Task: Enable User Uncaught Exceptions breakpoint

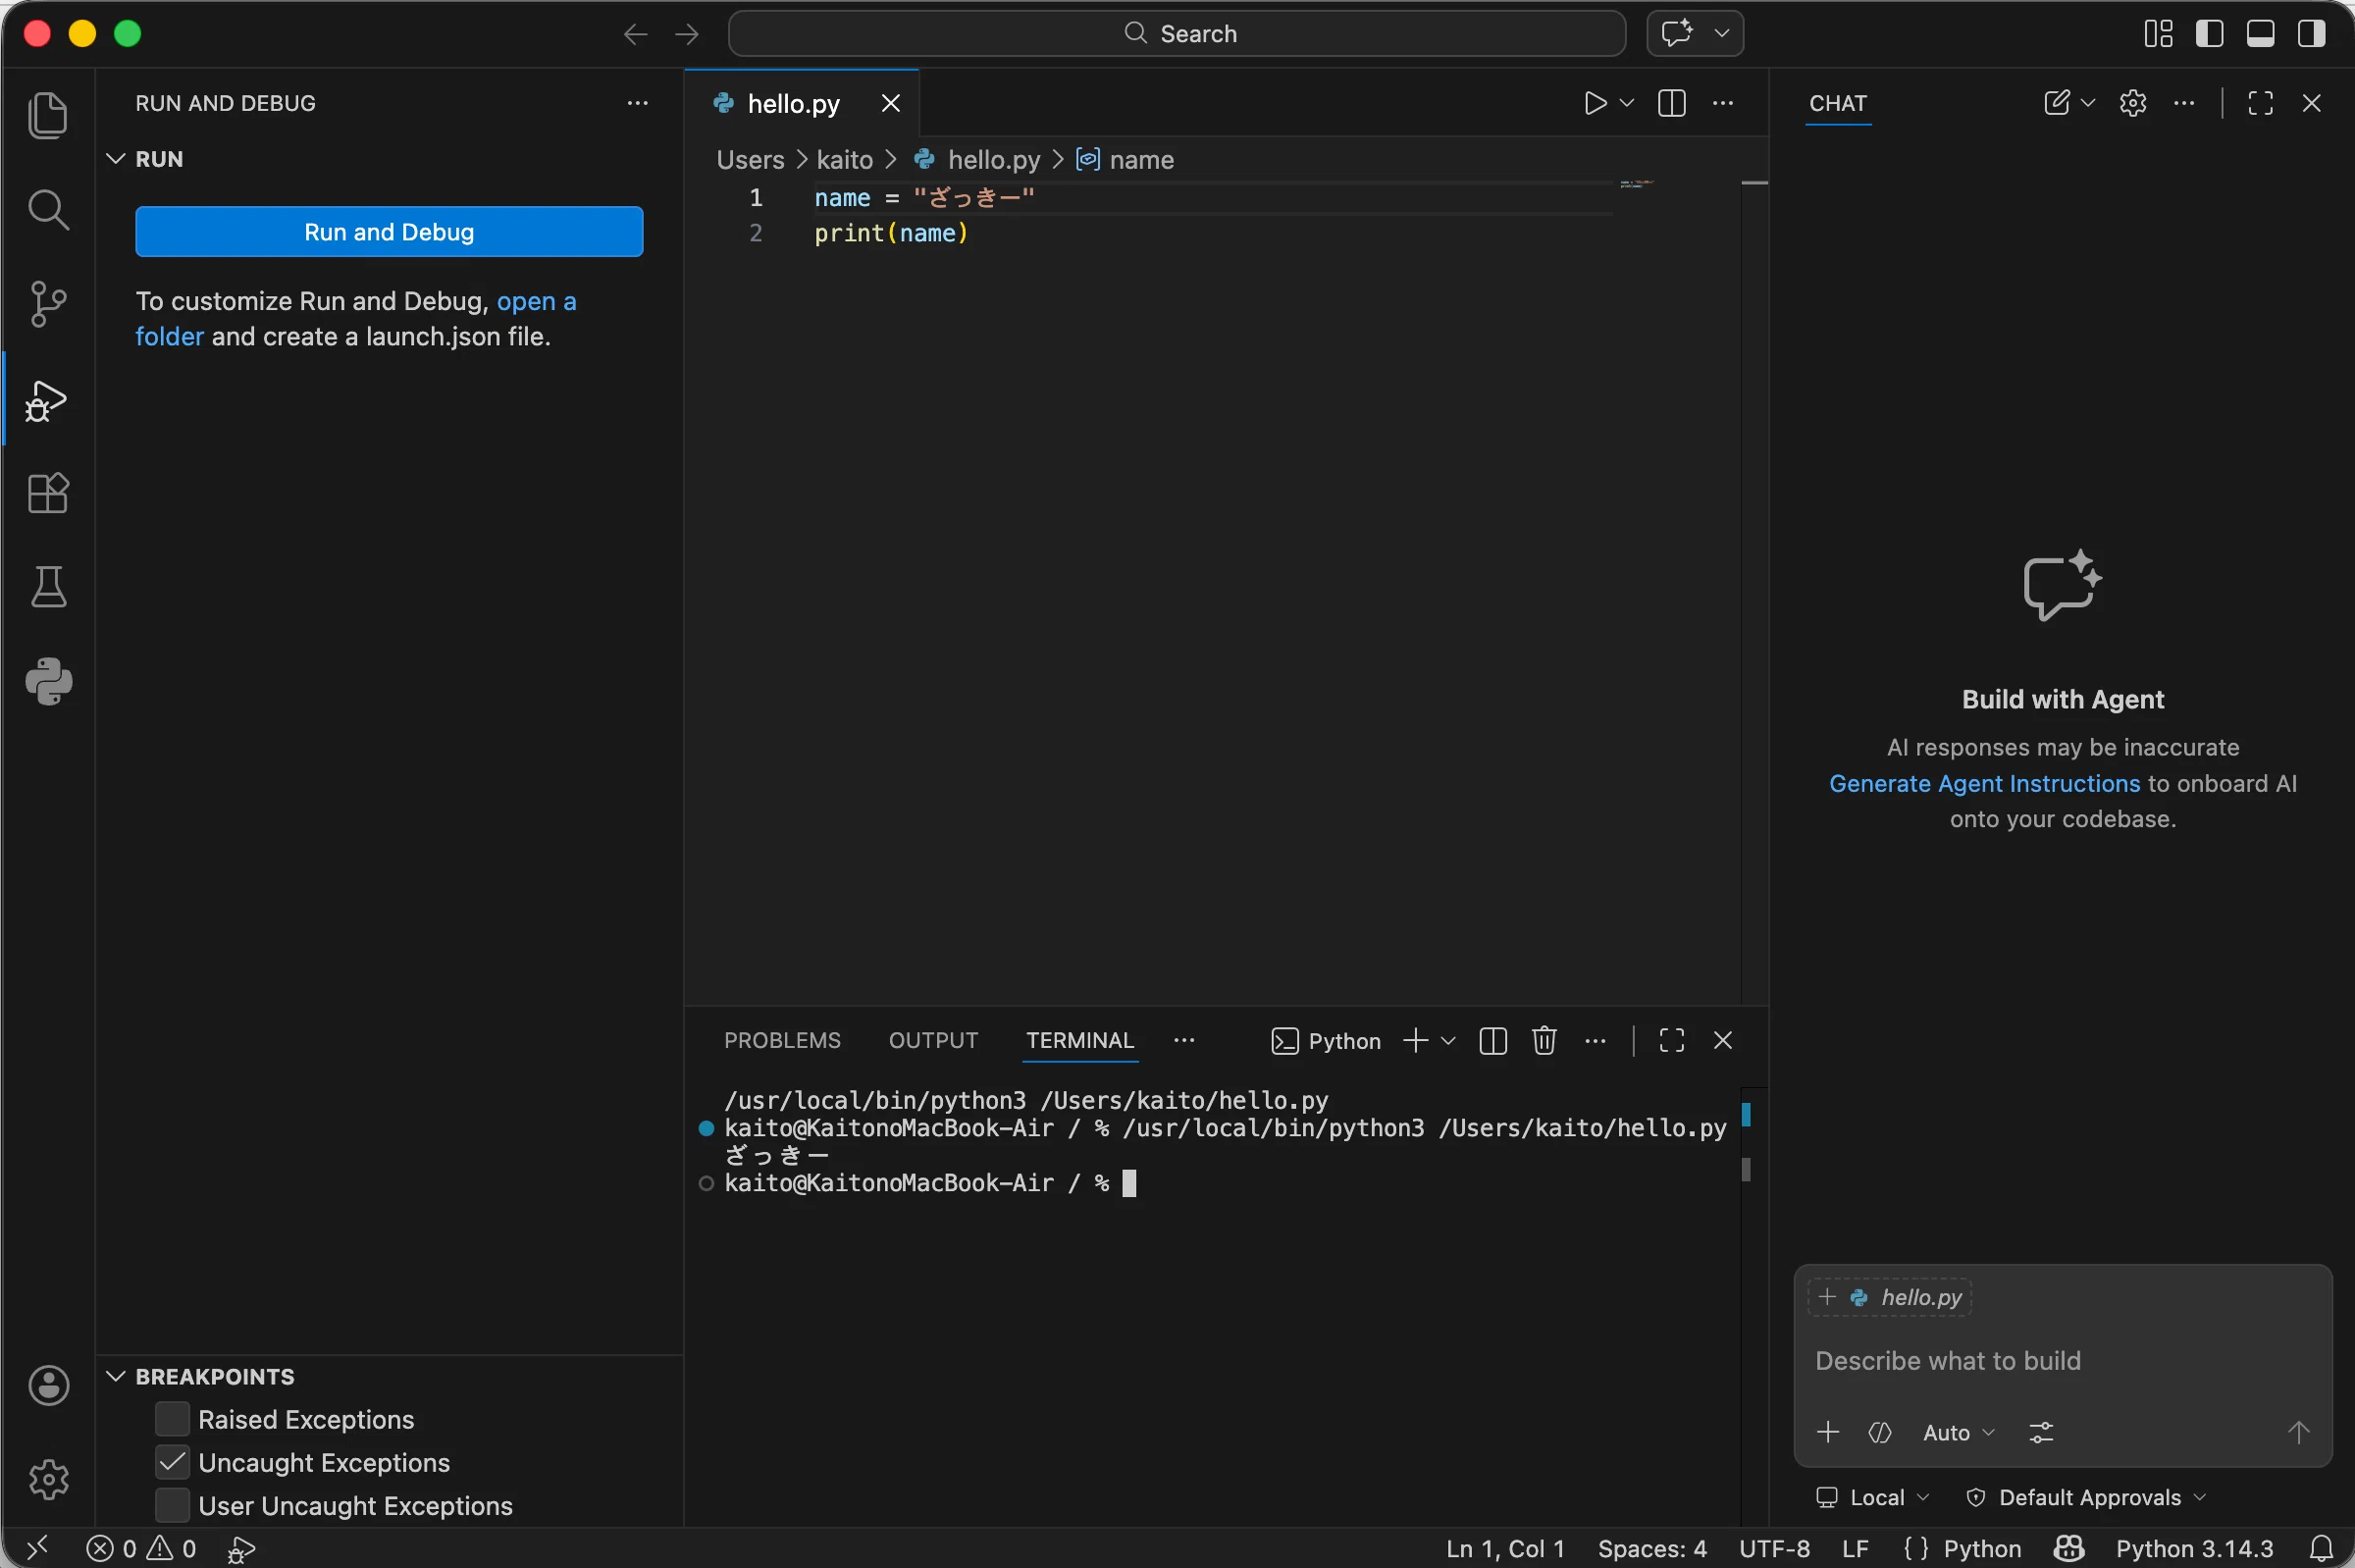Action: 172,1505
